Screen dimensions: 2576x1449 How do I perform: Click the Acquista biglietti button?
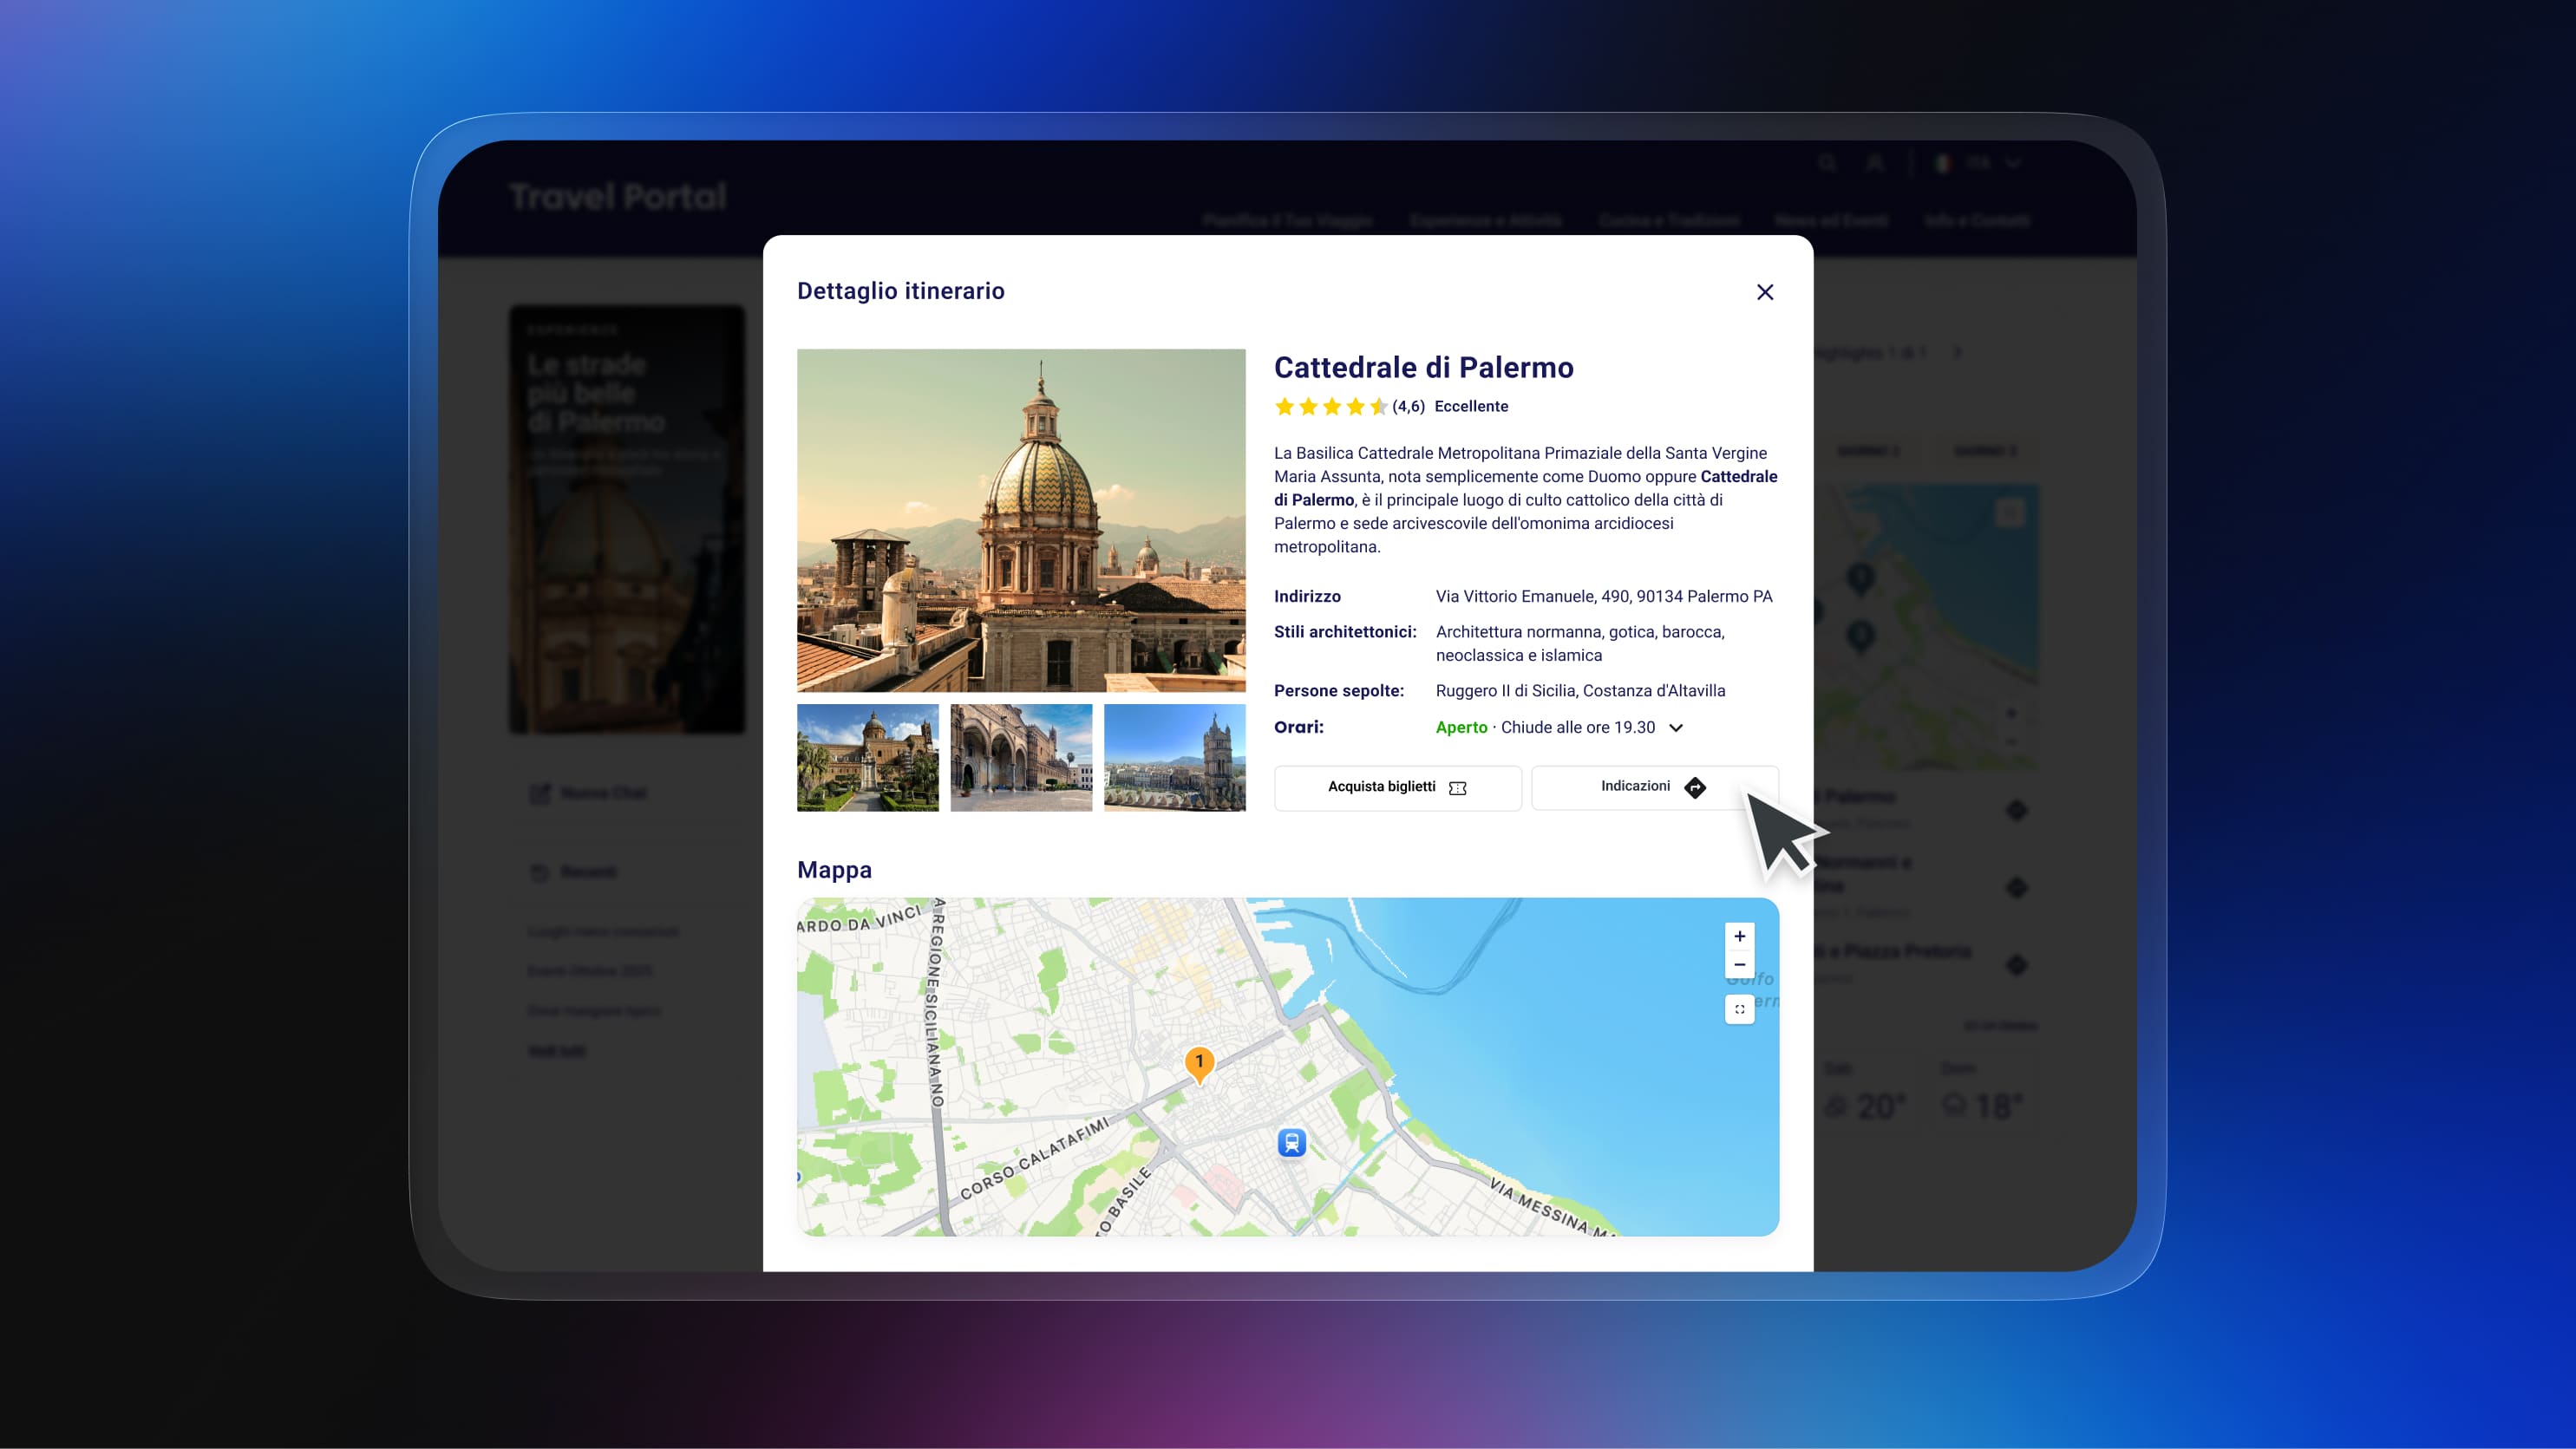1397,787
